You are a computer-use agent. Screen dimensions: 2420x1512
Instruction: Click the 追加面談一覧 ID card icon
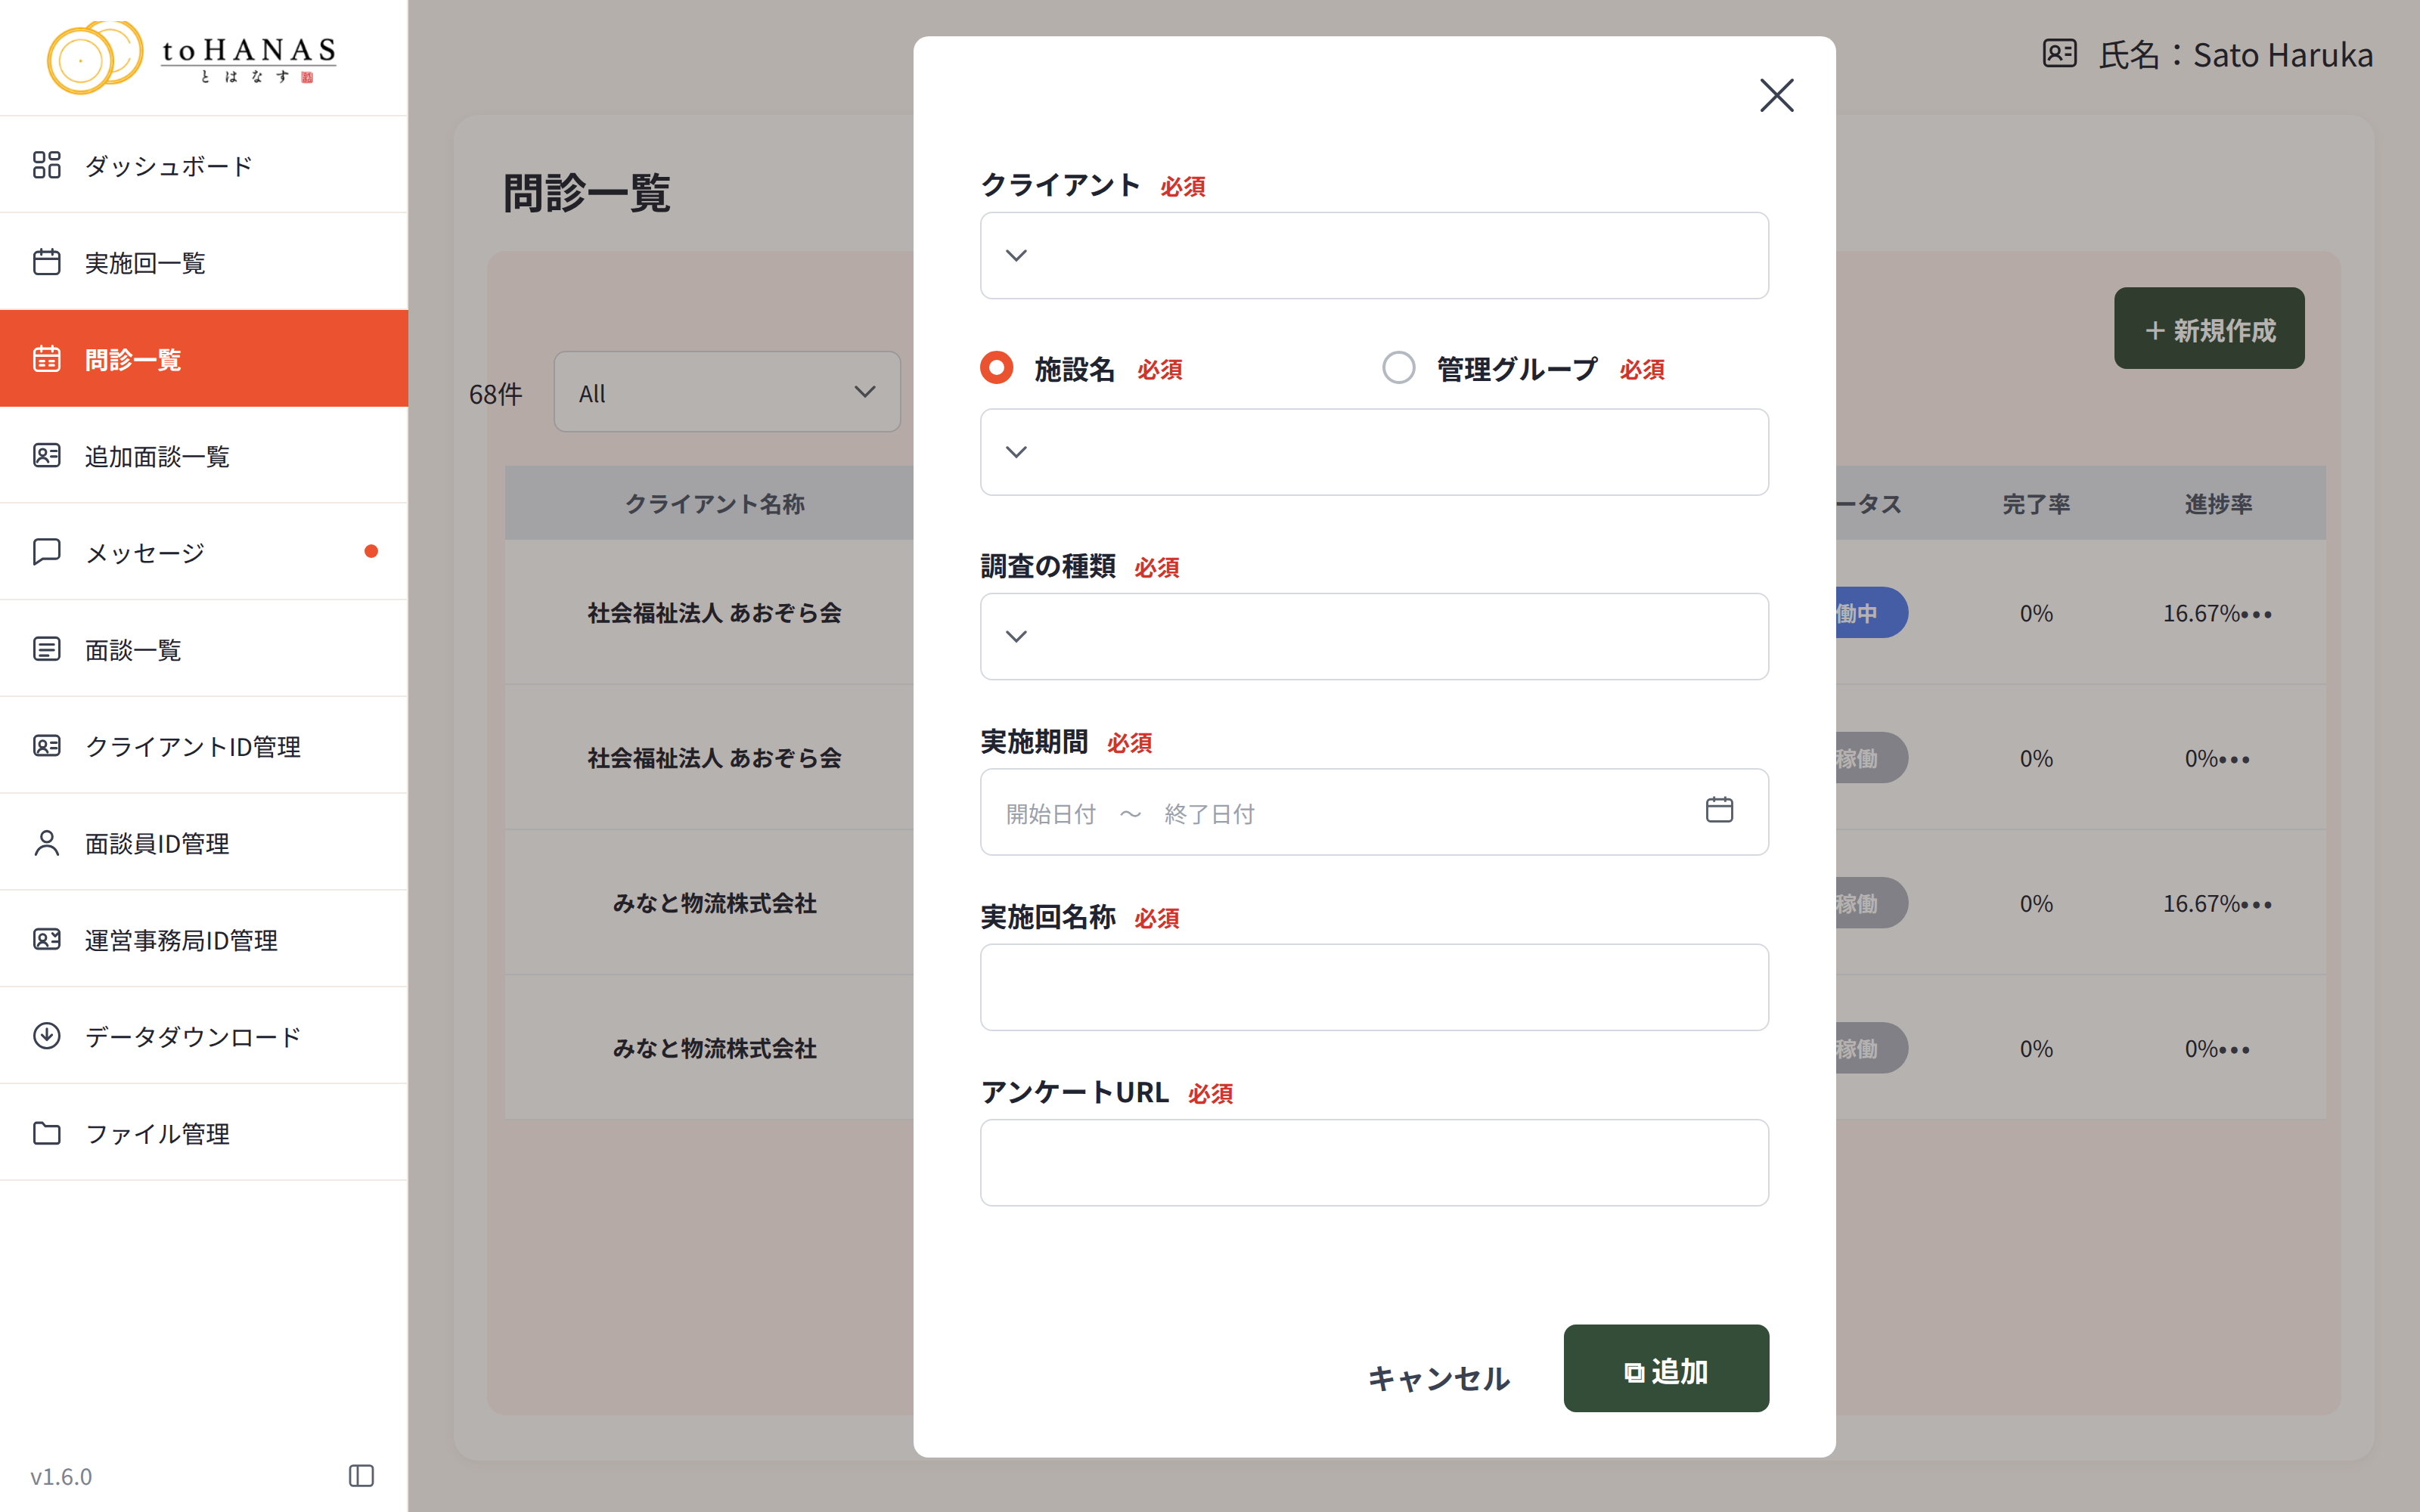tap(47, 456)
